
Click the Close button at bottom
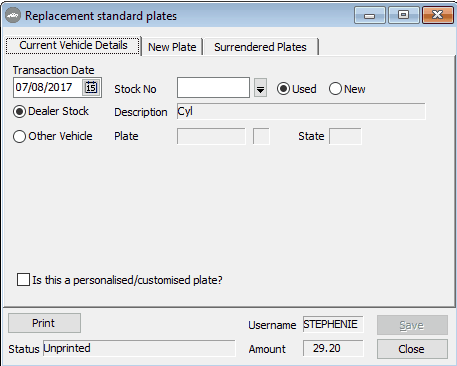point(412,349)
